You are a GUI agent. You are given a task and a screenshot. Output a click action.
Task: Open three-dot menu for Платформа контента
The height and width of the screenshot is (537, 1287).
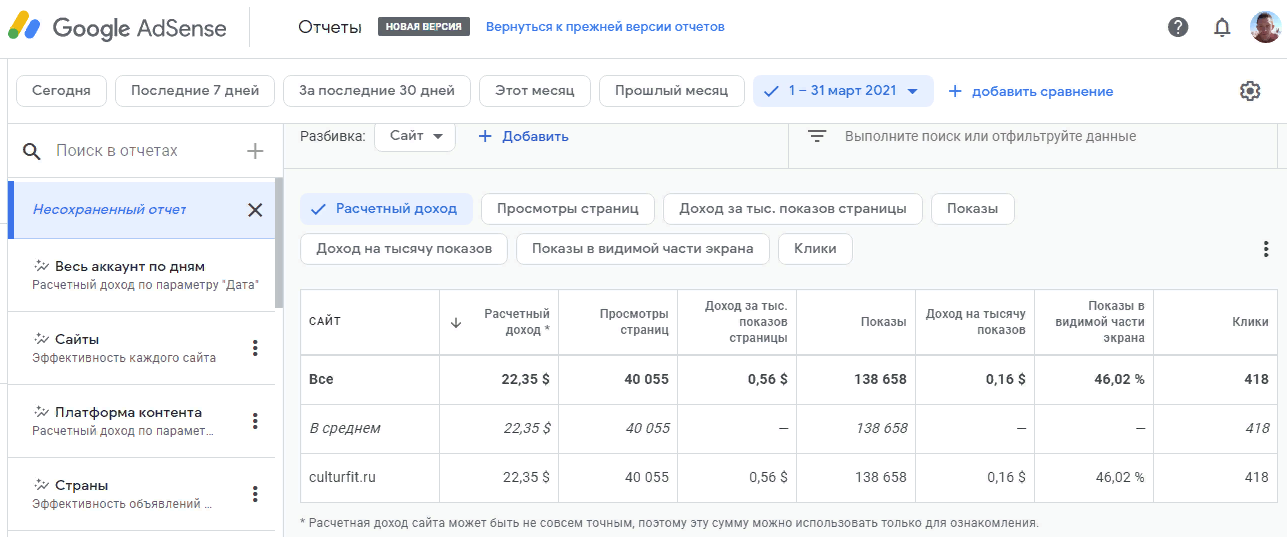click(x=255, y=421)
